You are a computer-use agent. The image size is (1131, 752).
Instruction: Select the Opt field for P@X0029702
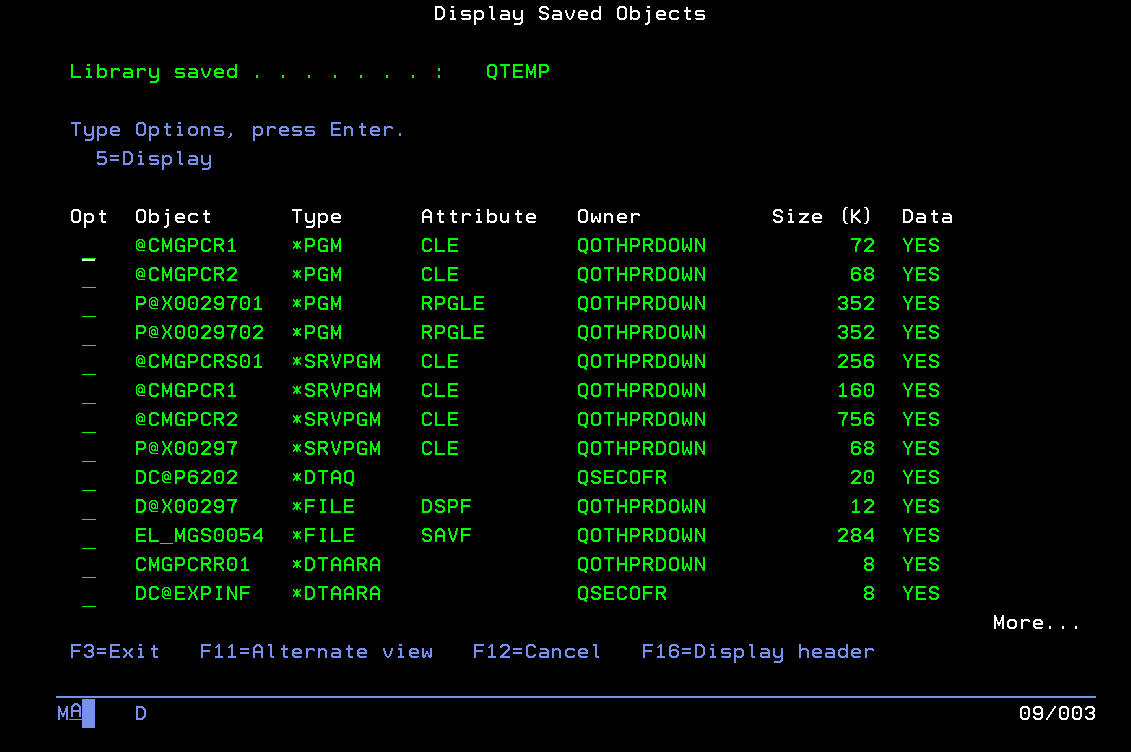pos(89,333)
